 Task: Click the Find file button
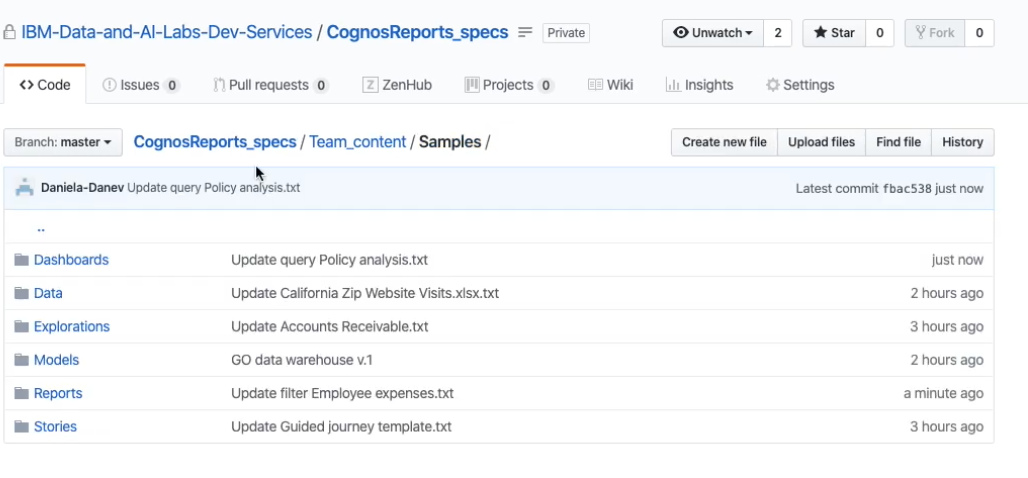[898, 142]
